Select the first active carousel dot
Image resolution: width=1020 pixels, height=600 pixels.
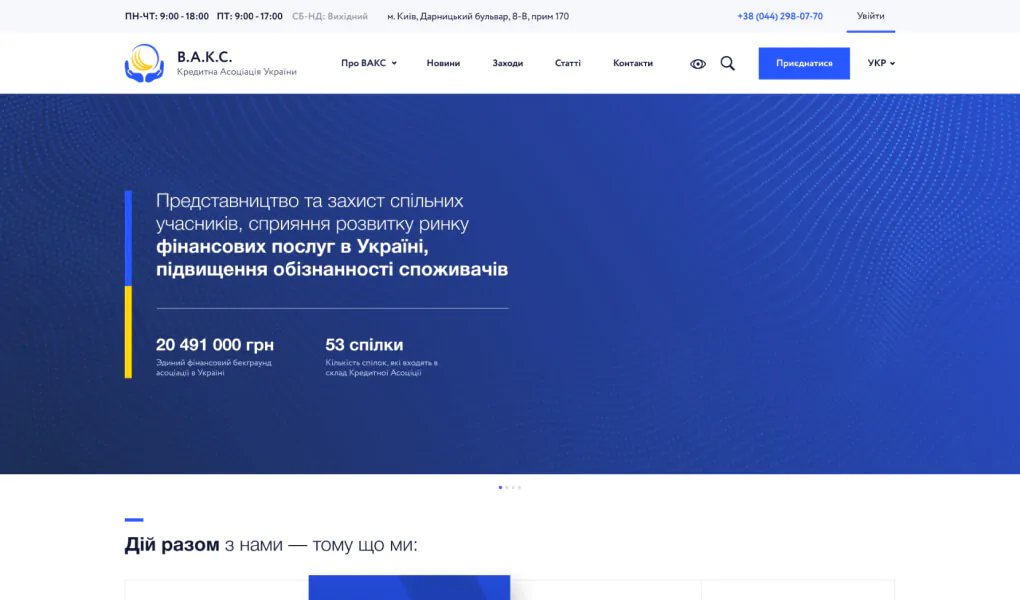pos(500,487)
